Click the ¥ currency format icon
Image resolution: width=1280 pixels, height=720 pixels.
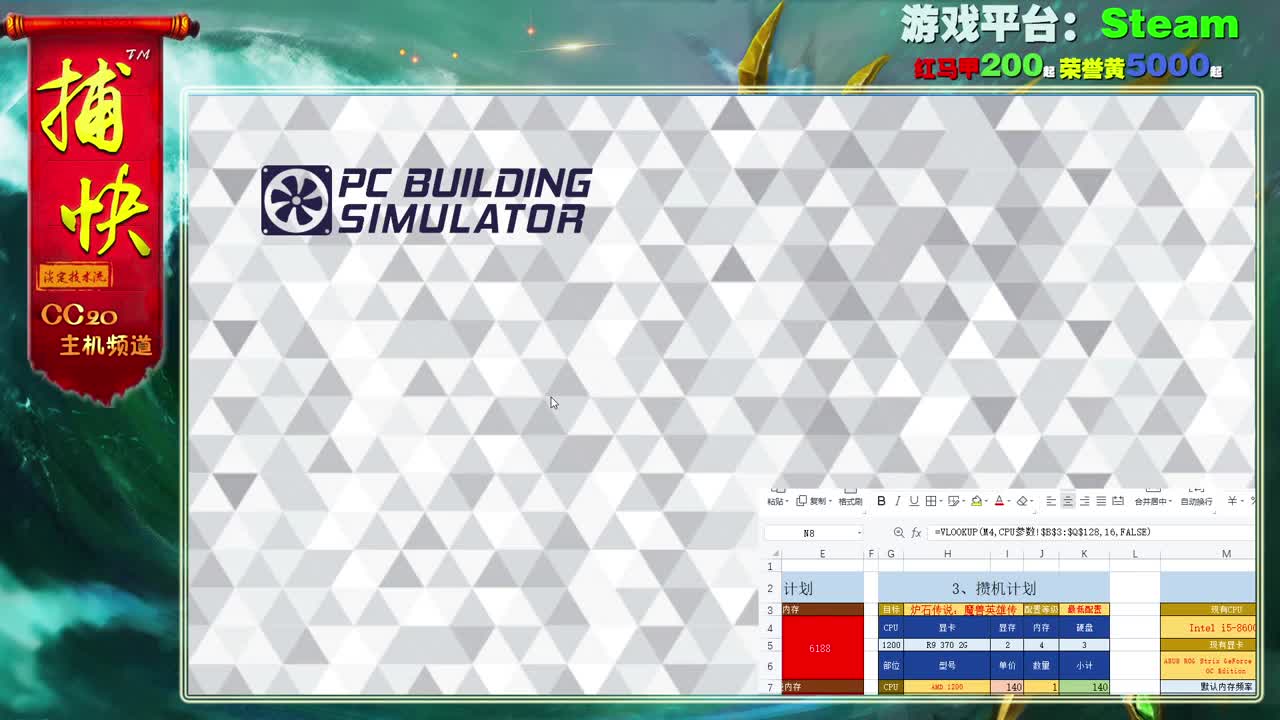tap(1232, 501)
